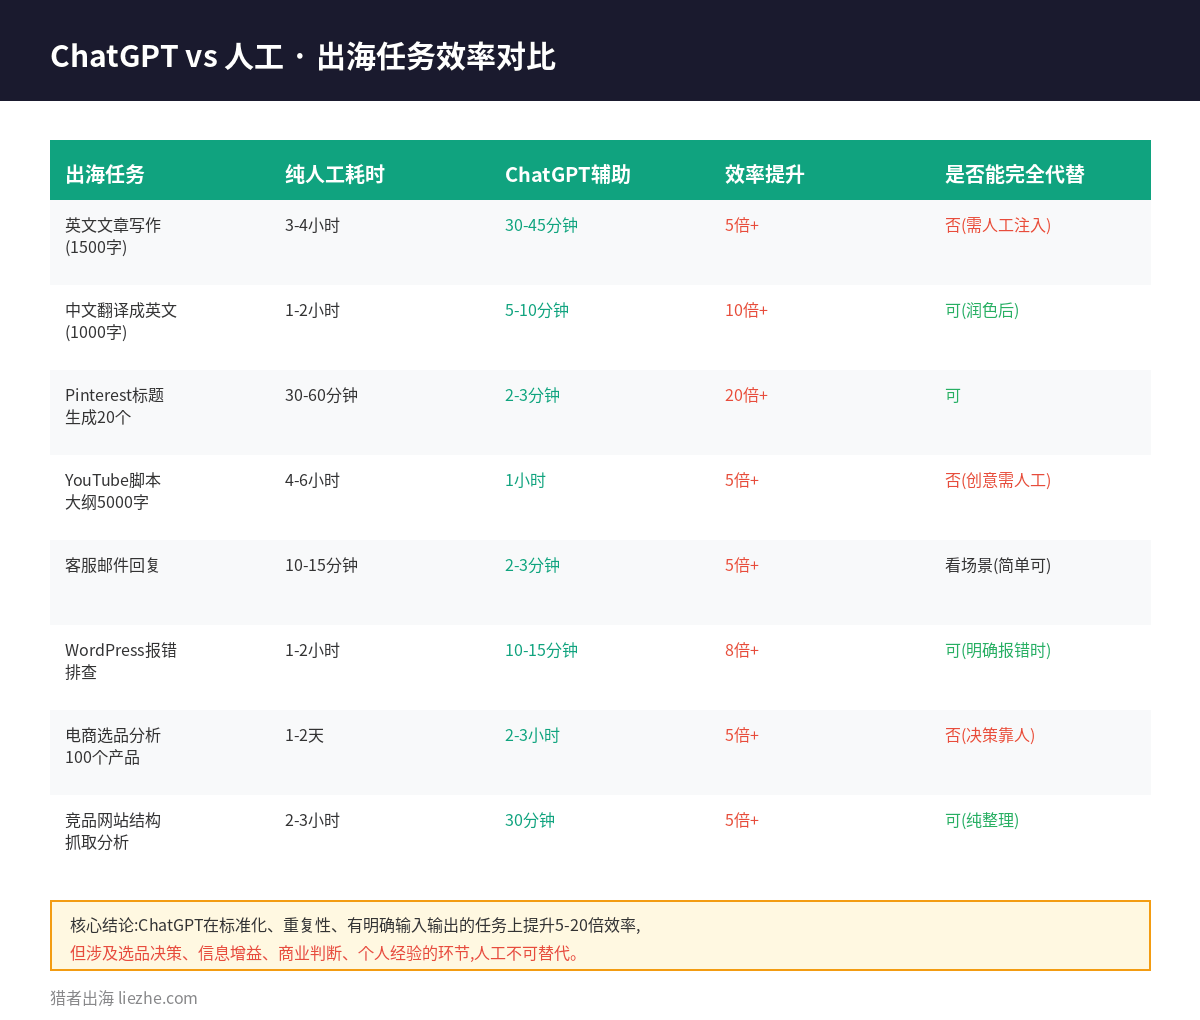1200x1020 pixels.
Task: Click the '10倍+' efficiency cell
Action: (747, 310)
